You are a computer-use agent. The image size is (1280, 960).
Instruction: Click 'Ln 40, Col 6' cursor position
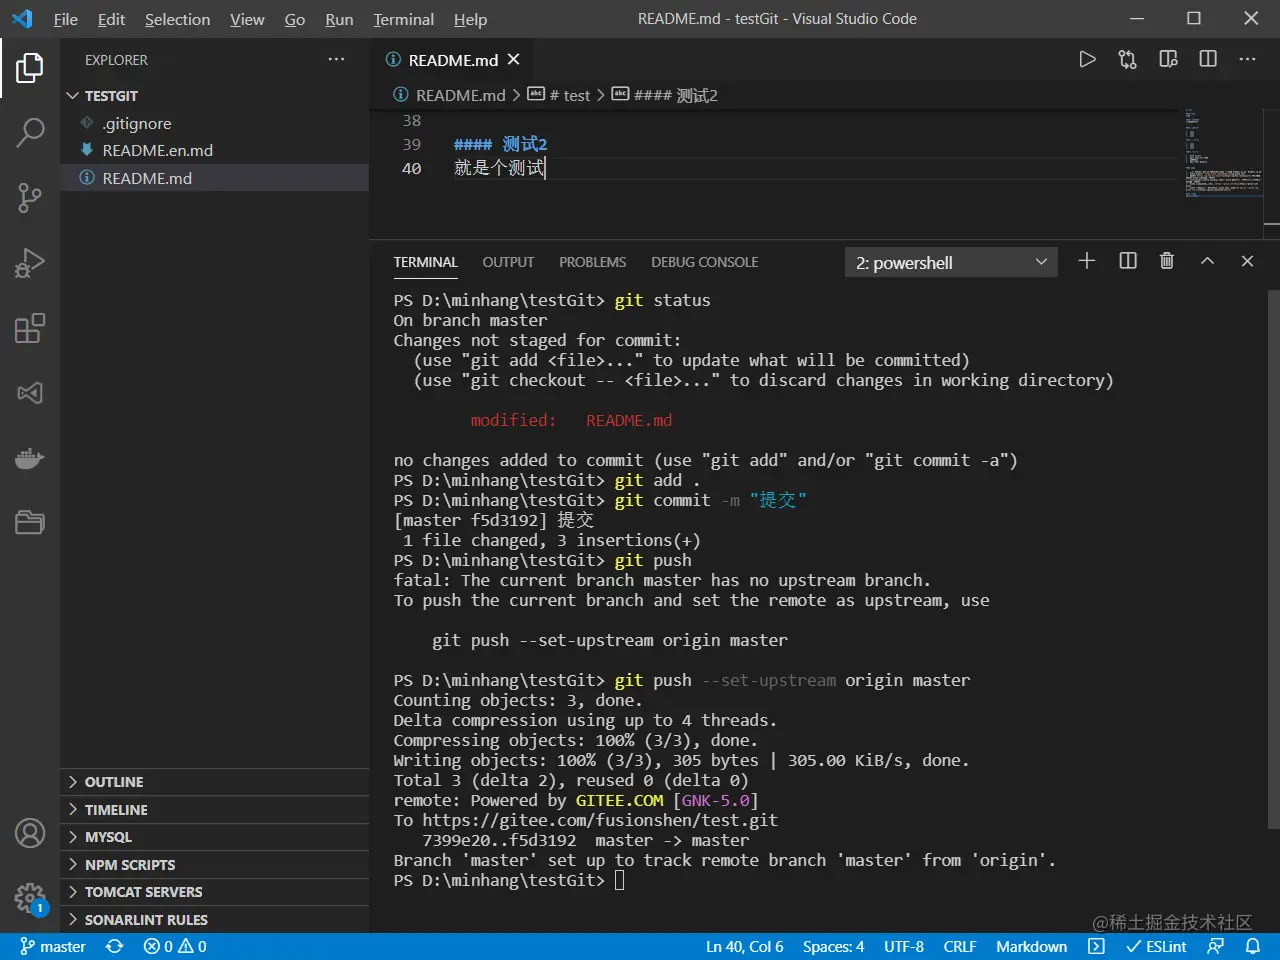pos(744,946)
